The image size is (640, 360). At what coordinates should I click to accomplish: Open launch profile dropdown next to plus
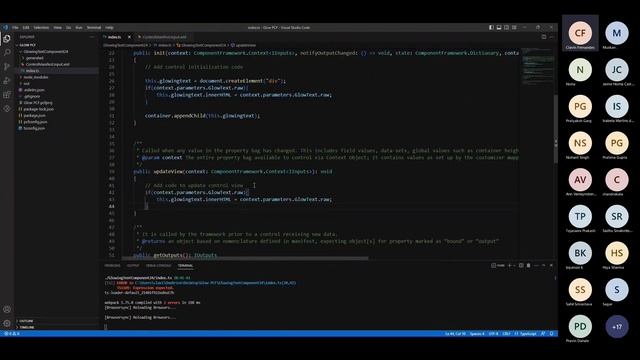(514, 265)
